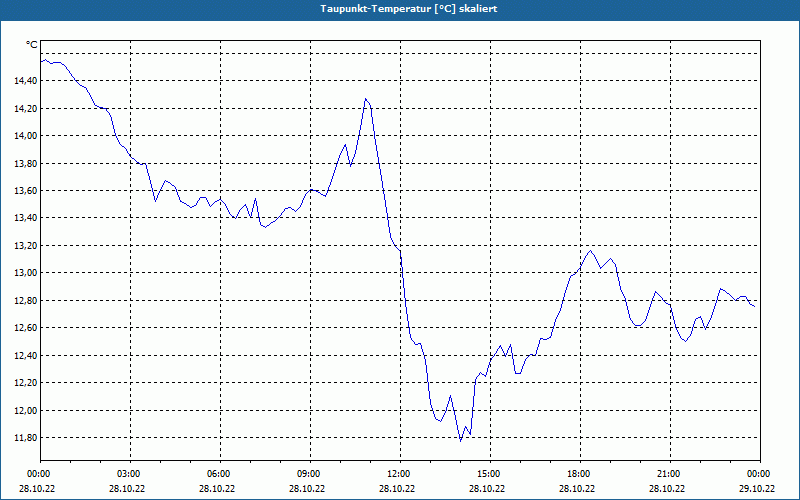
Task: Click the 12:00 time axis label
Action: click(x=400, y=474)
